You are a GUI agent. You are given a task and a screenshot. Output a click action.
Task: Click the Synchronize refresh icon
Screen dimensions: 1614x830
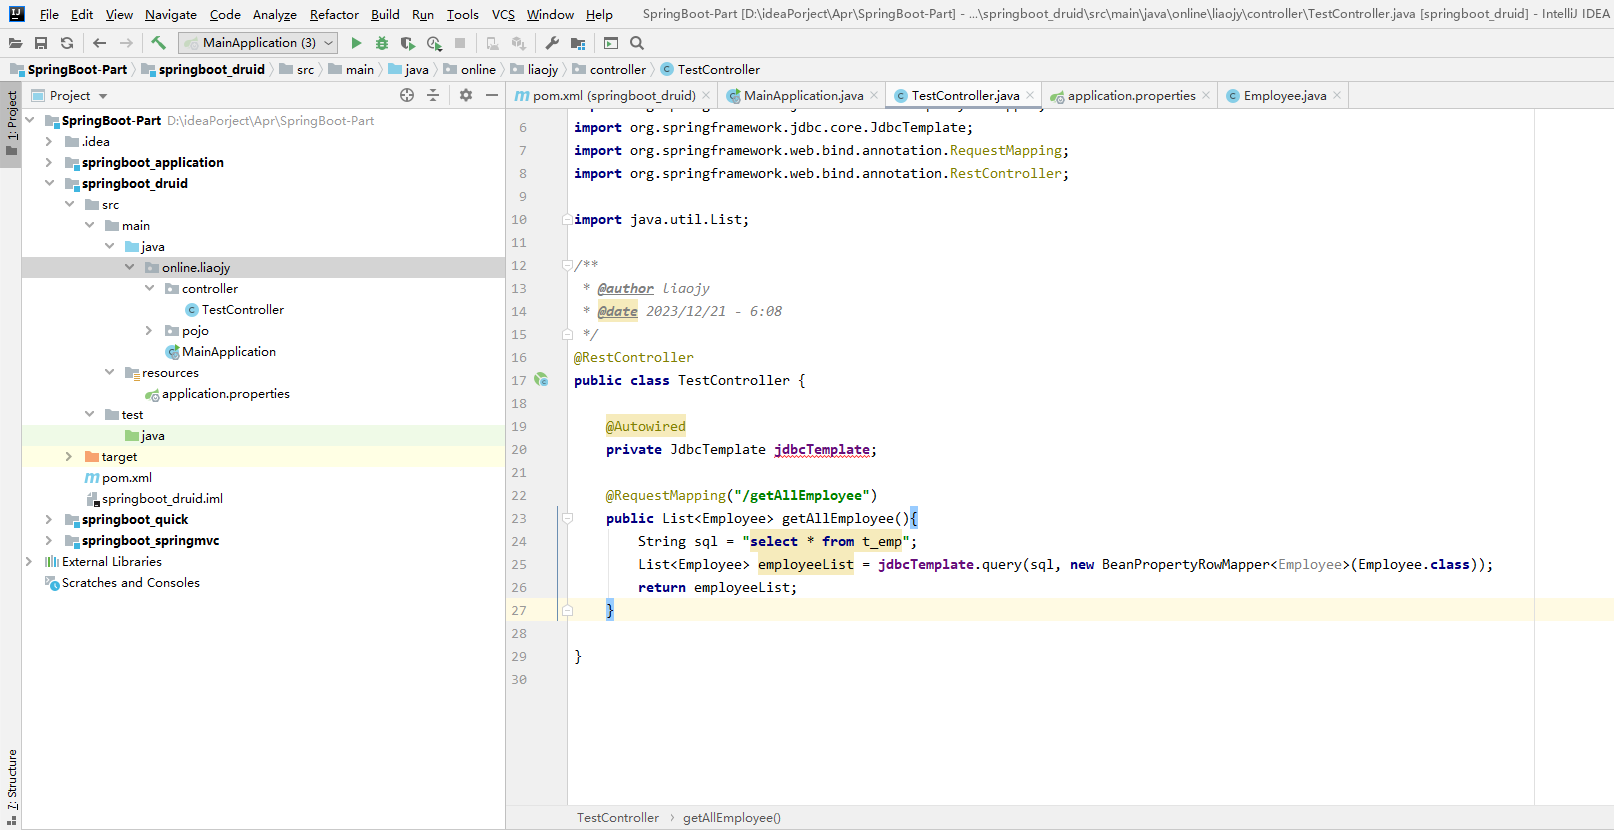[67, 43]
